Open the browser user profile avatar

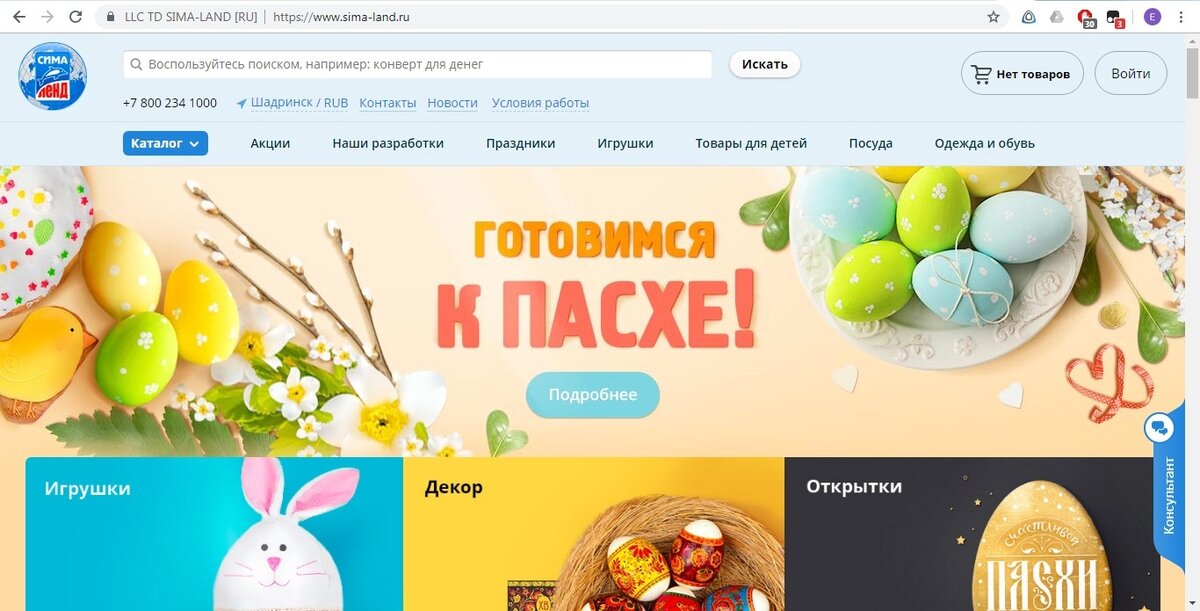[1153, 17]
